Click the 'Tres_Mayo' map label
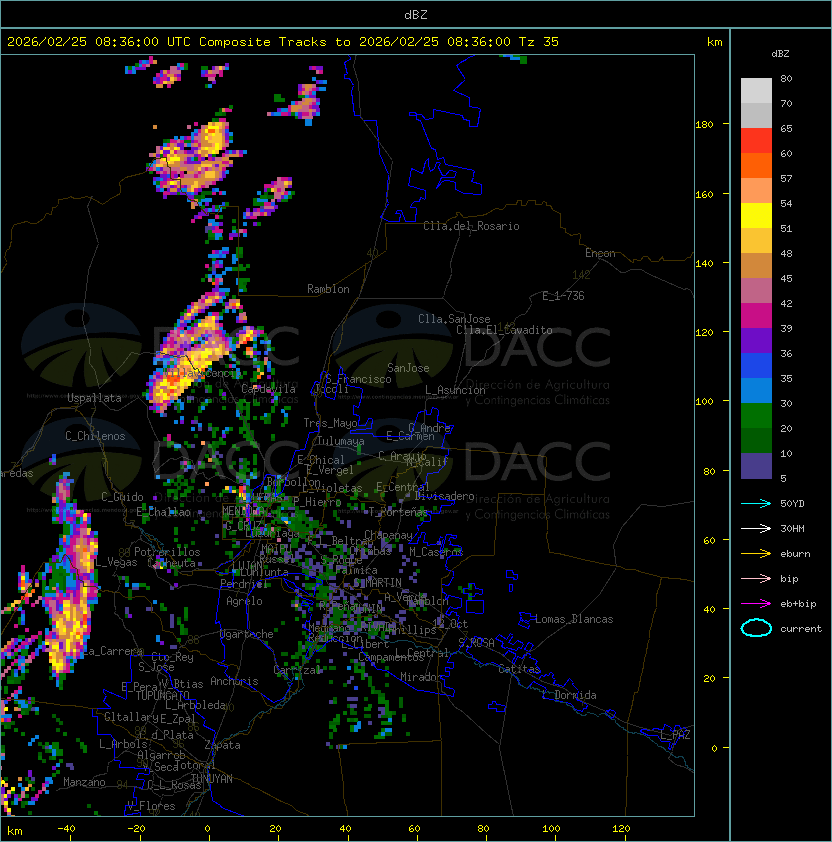Image resolution: width=832 pixels, height=842 pixels. [330, 423]
